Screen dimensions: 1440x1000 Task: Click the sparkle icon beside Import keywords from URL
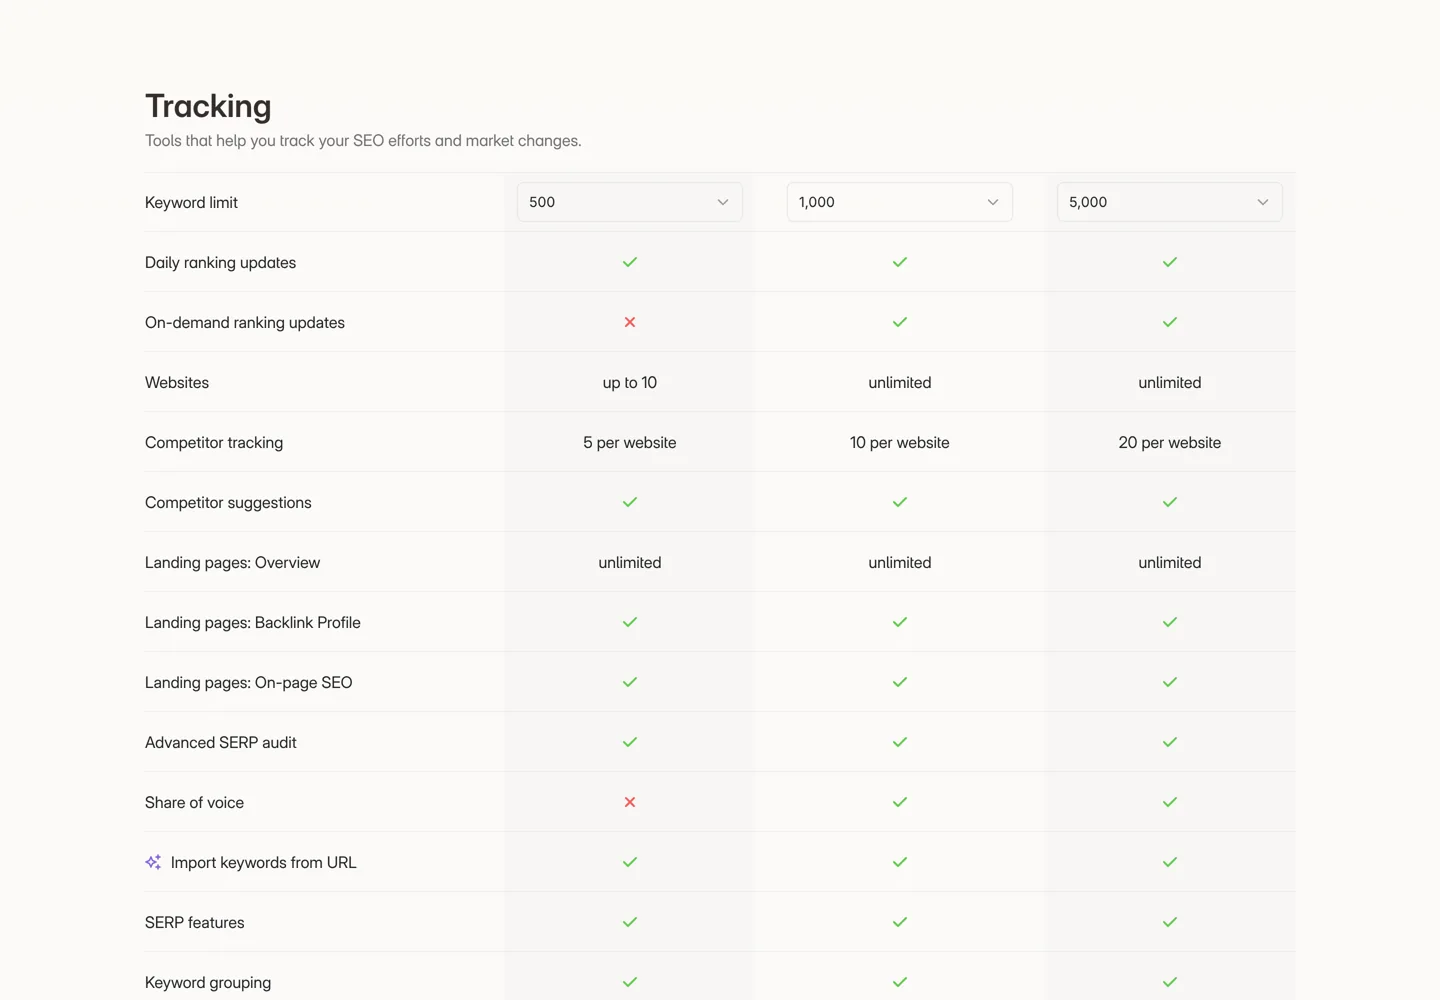[x=153, y=862]
